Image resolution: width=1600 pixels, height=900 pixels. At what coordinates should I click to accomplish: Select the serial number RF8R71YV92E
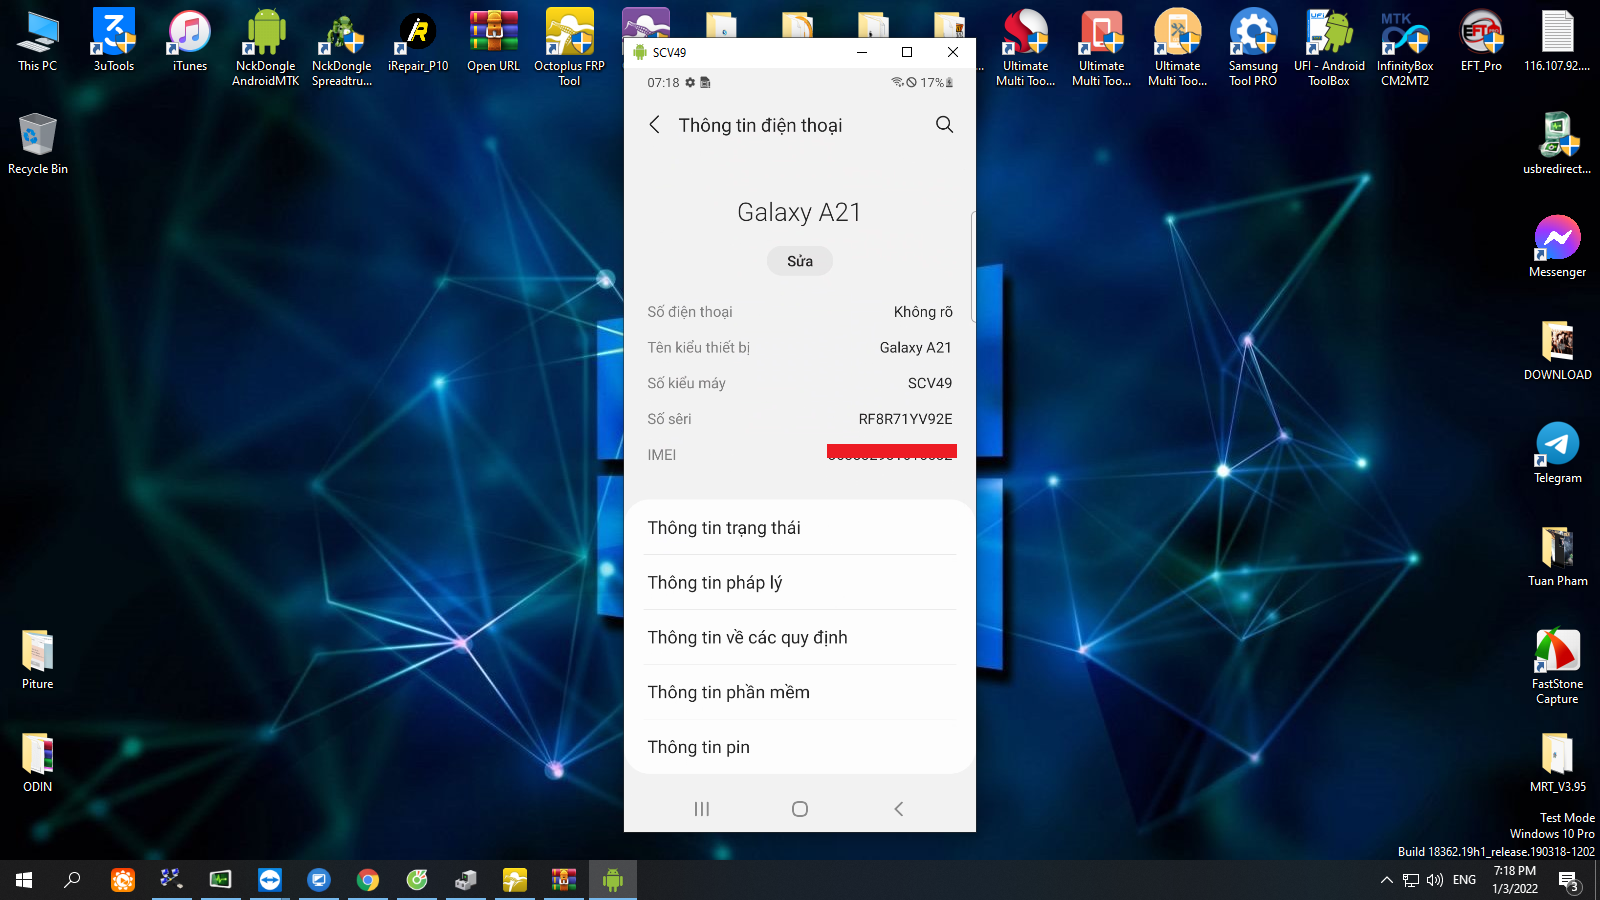coord(905,419)
